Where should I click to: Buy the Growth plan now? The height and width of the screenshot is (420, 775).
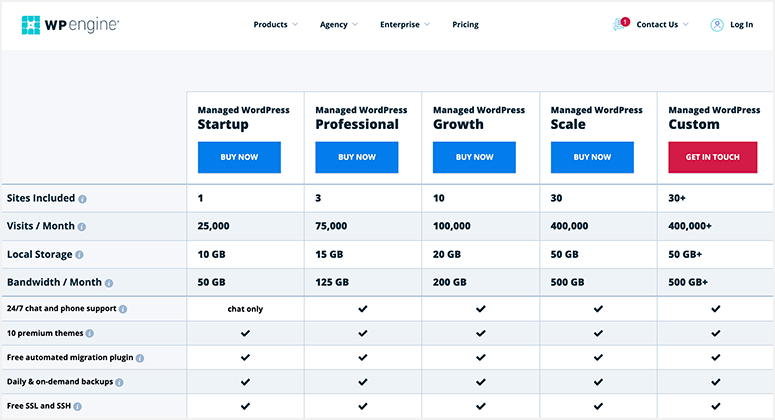(x=474, y=157)
